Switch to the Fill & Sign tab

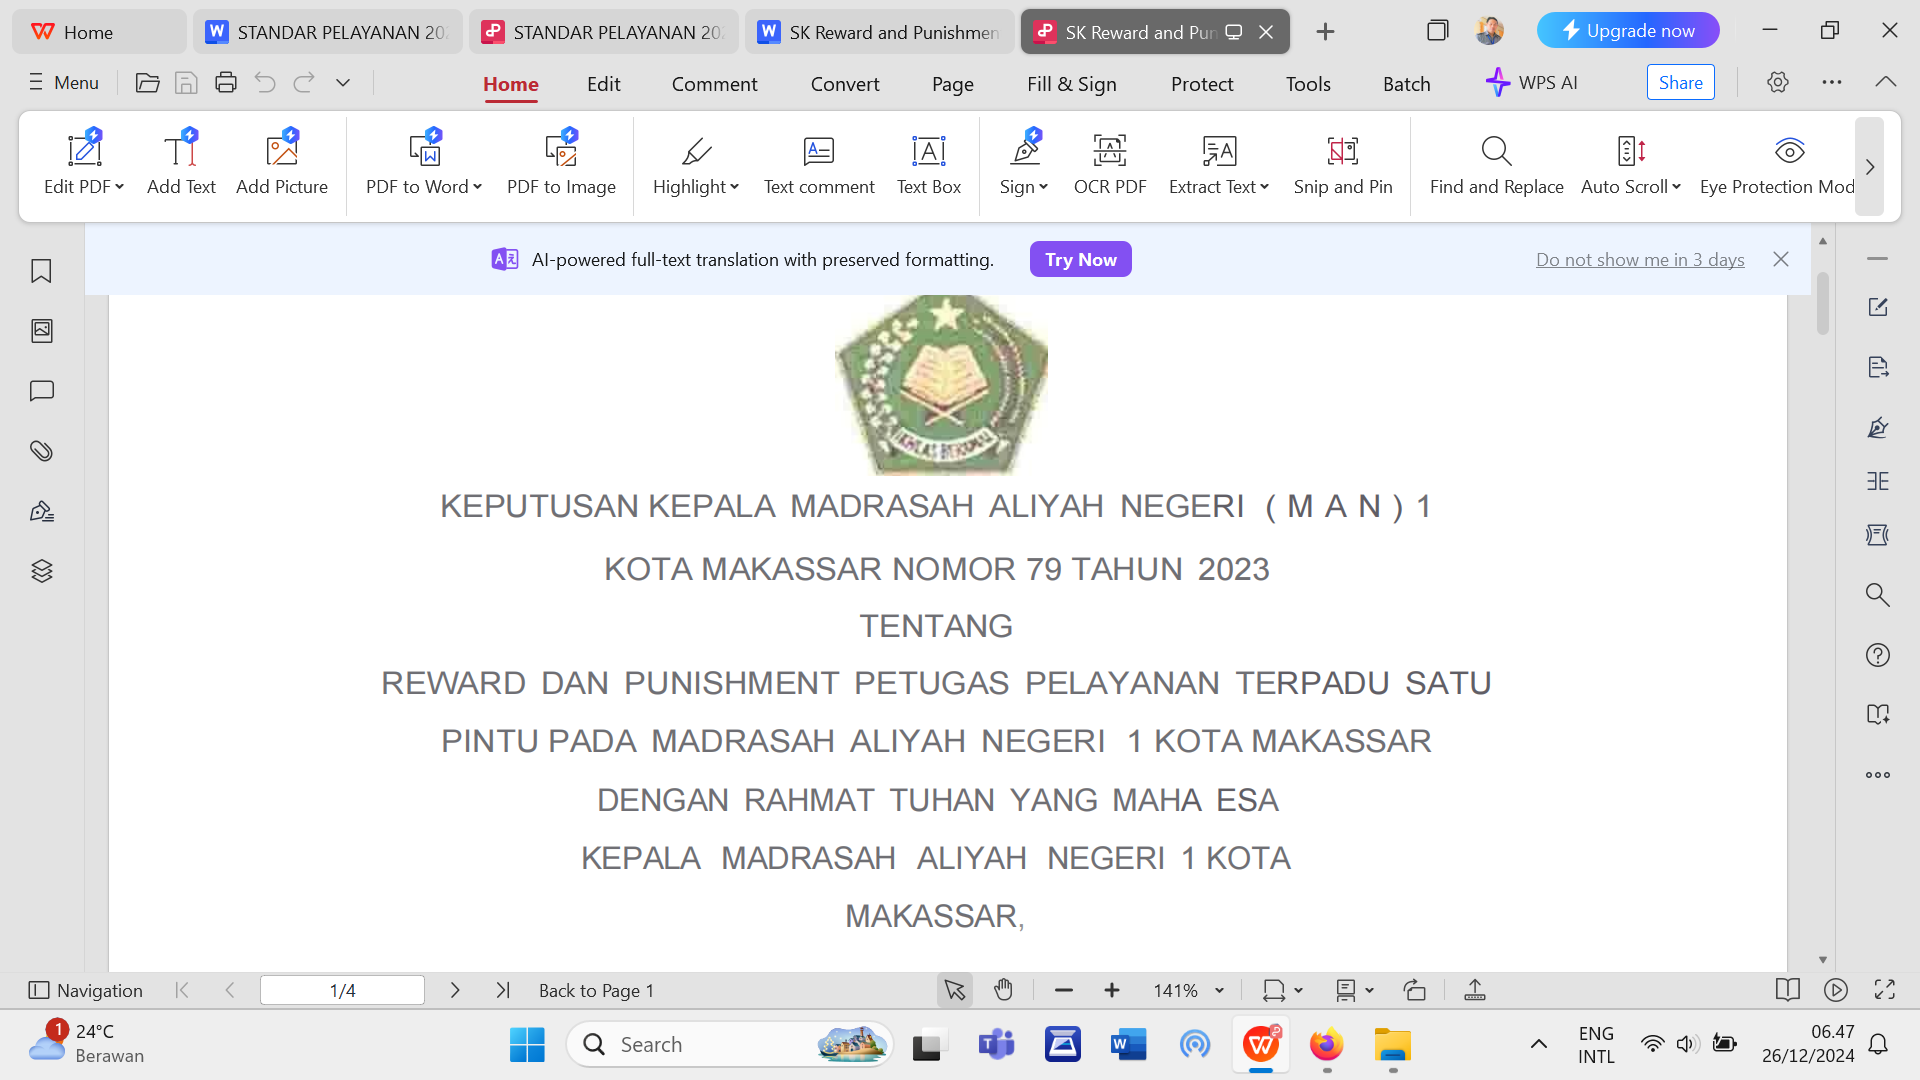tap(1072, 84)
